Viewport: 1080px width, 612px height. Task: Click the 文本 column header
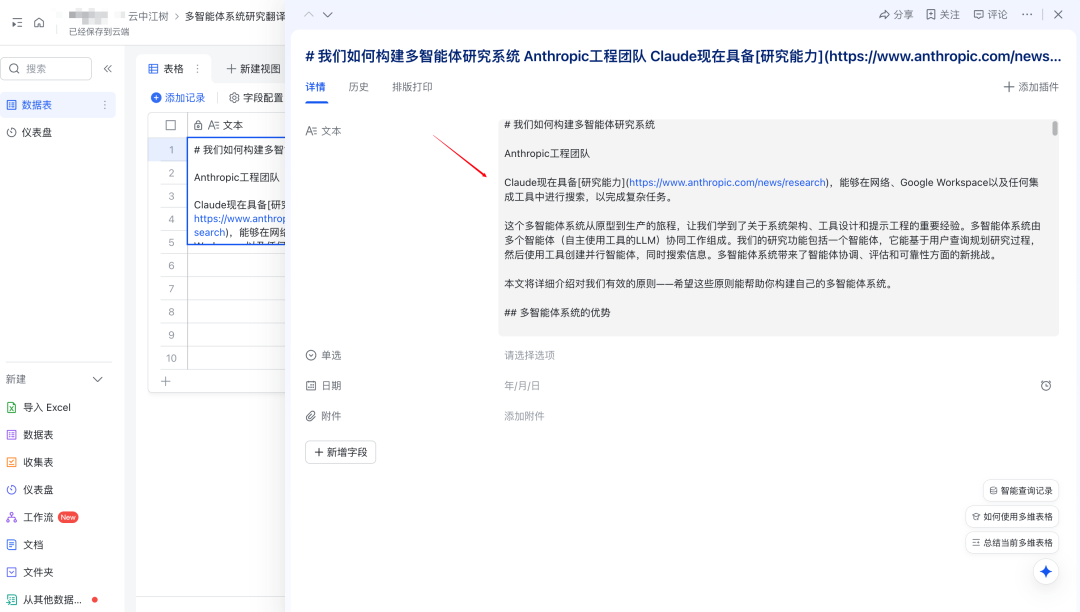(237, 125)
